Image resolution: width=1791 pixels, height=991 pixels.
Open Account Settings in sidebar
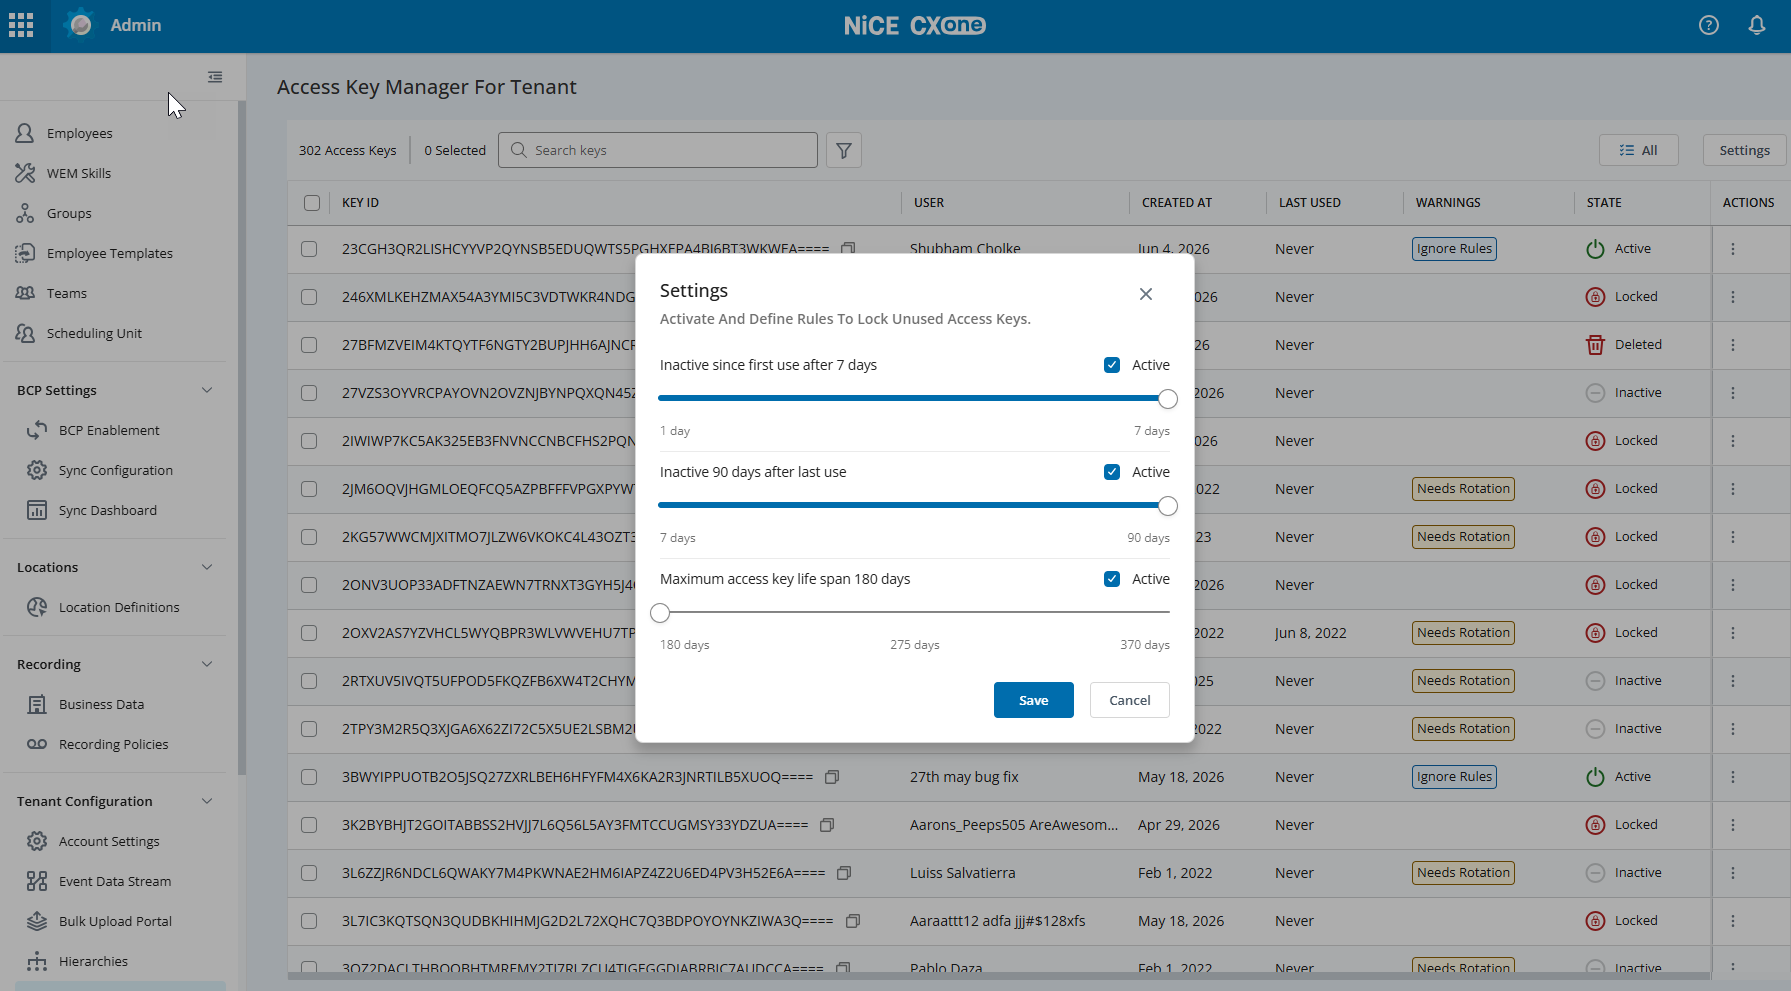pos(109,841)
